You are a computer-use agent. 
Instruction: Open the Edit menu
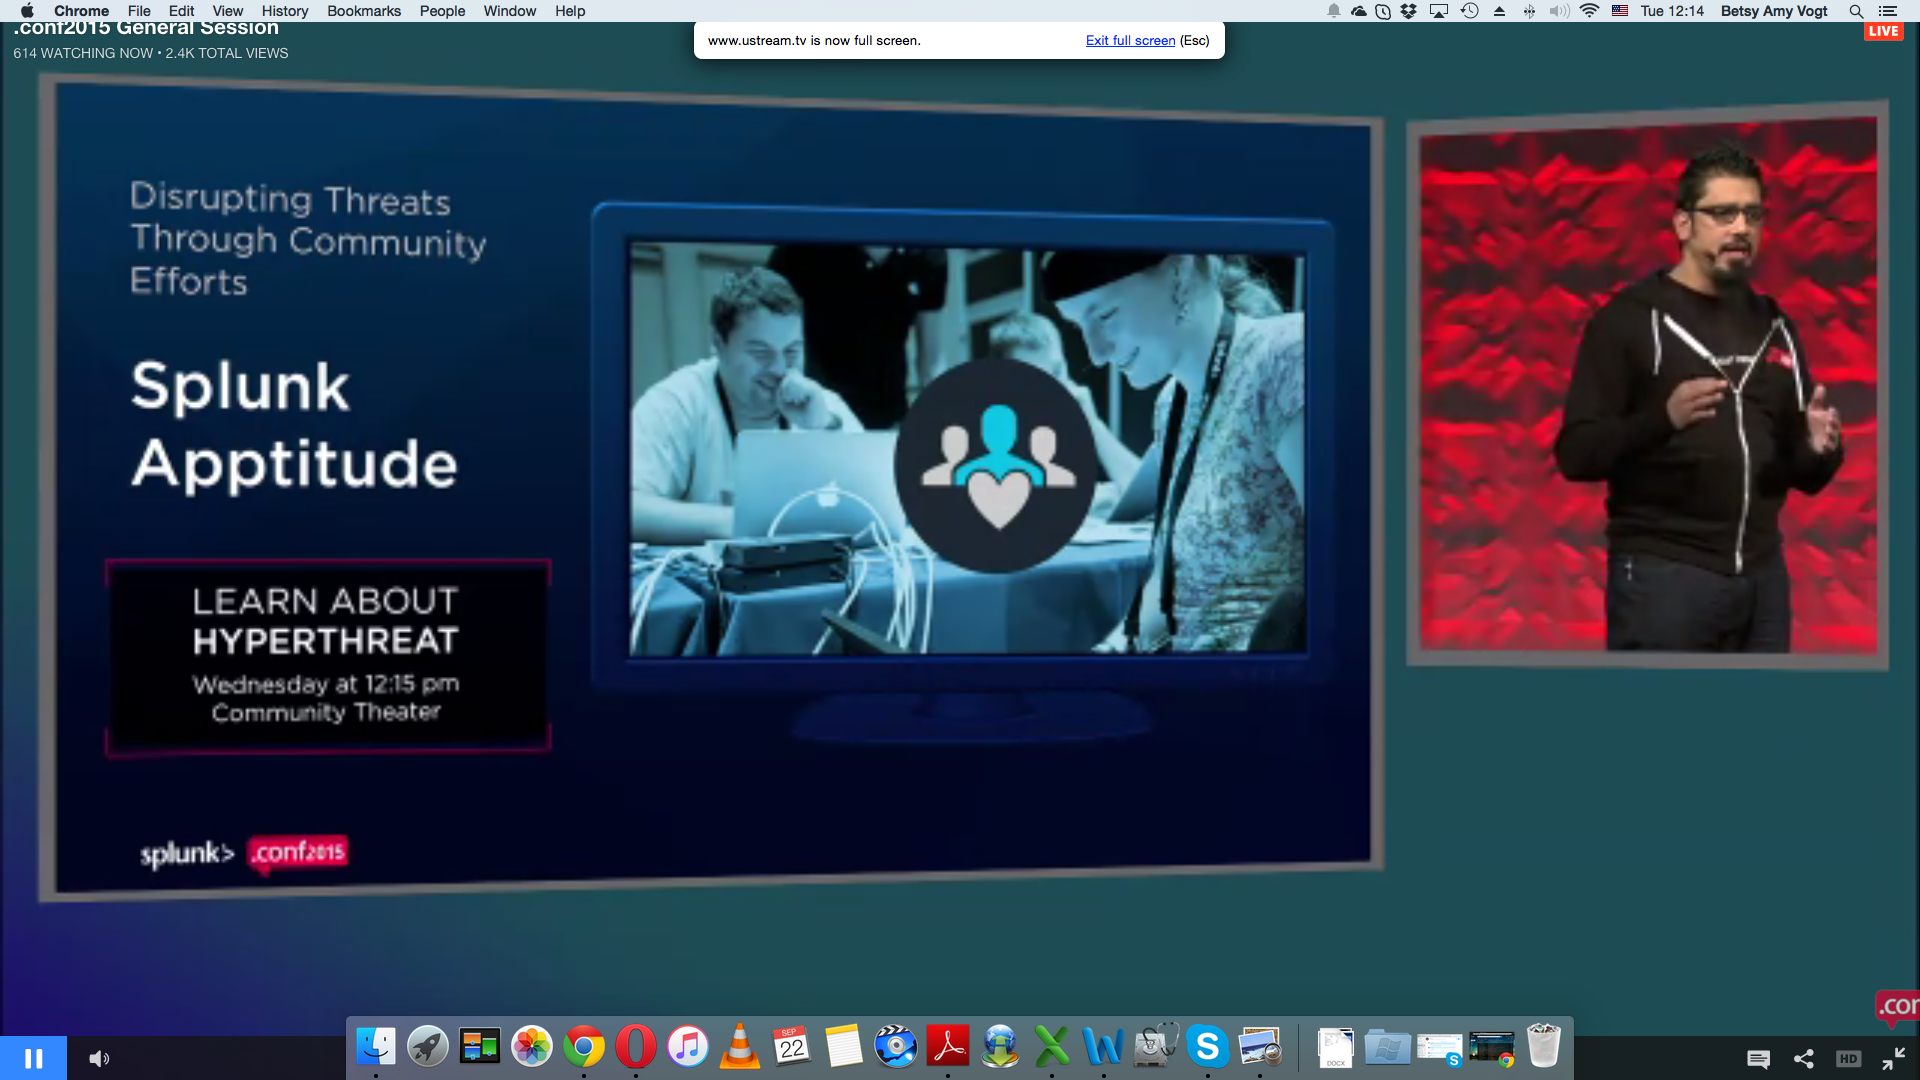181,11
